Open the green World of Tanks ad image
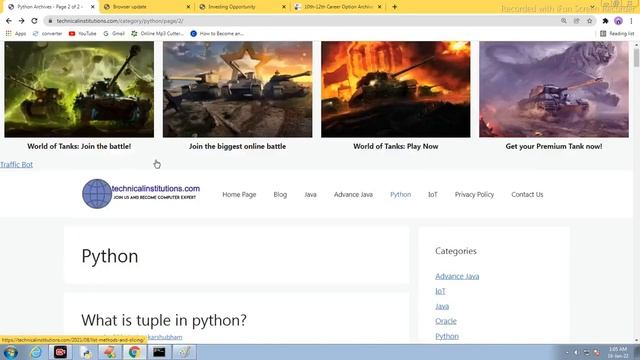Screen dimensions: 640x360 [x=79, y=89]
